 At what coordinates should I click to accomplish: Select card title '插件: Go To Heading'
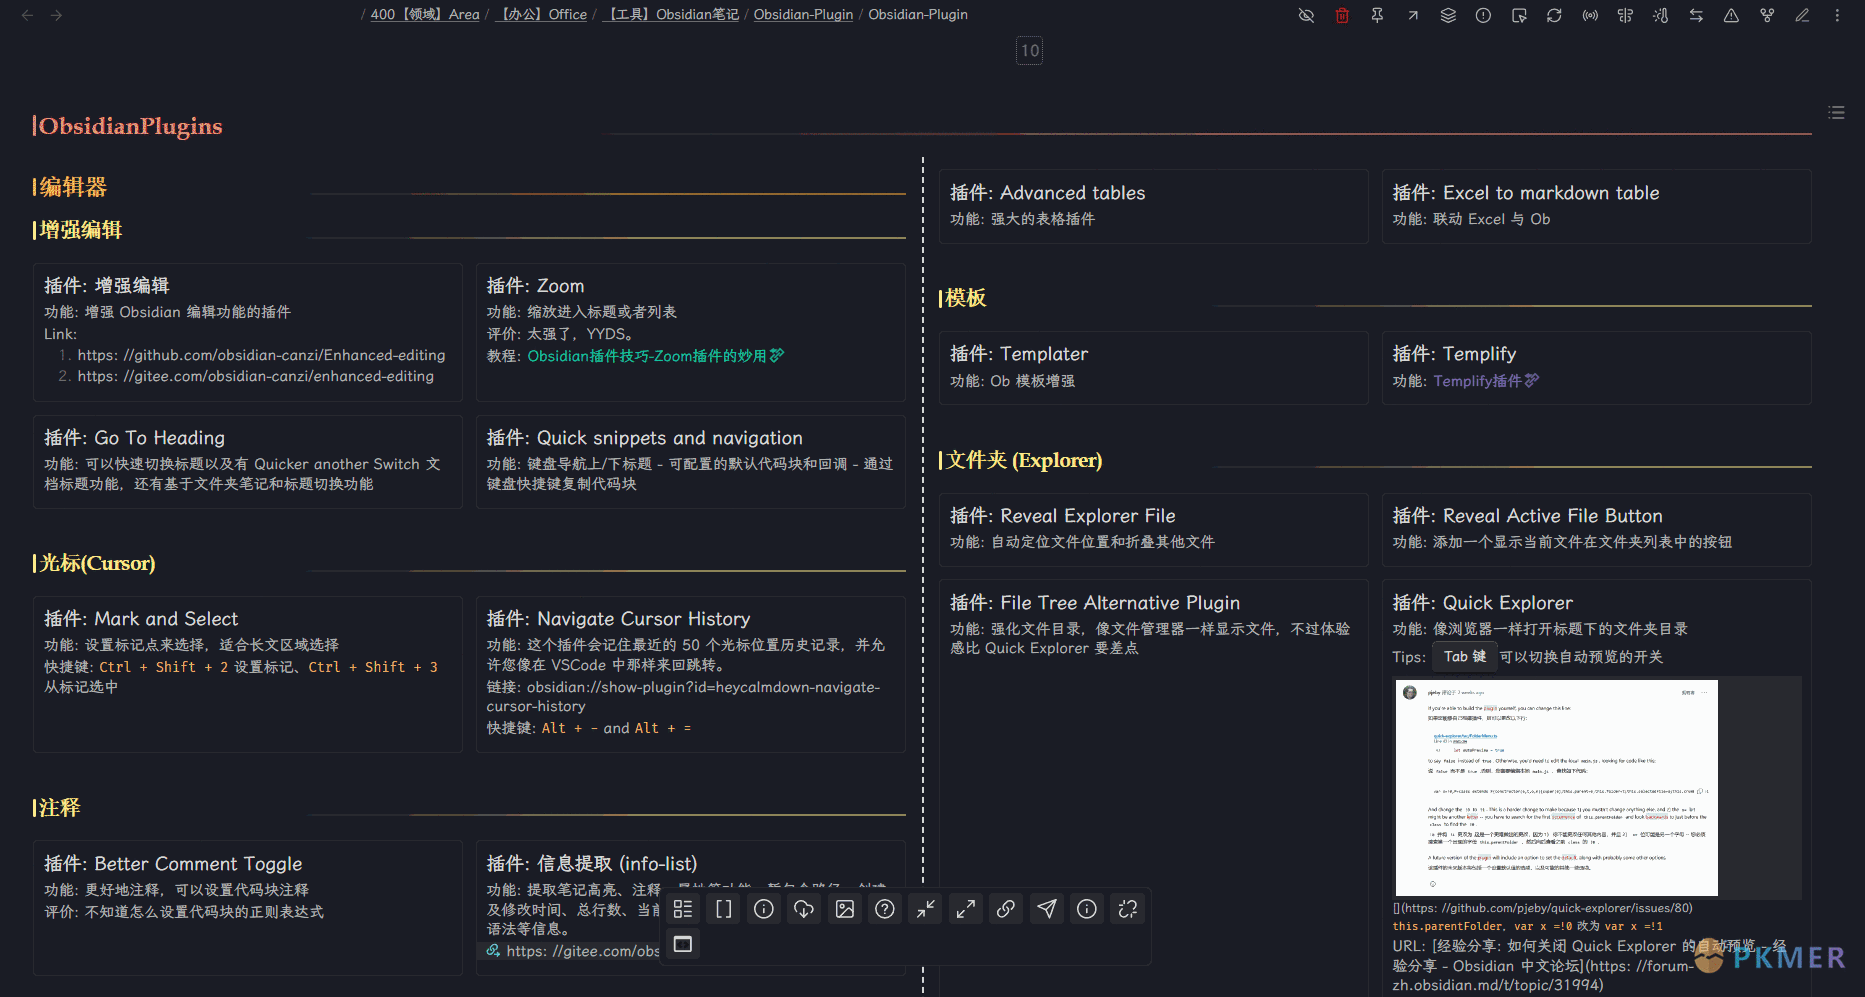(x=134, y=438)
